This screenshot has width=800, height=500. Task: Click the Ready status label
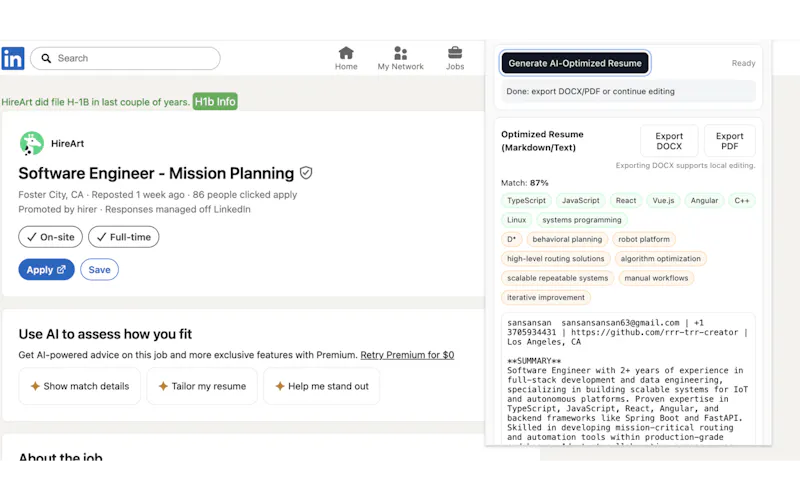click(x=743, y=63)
